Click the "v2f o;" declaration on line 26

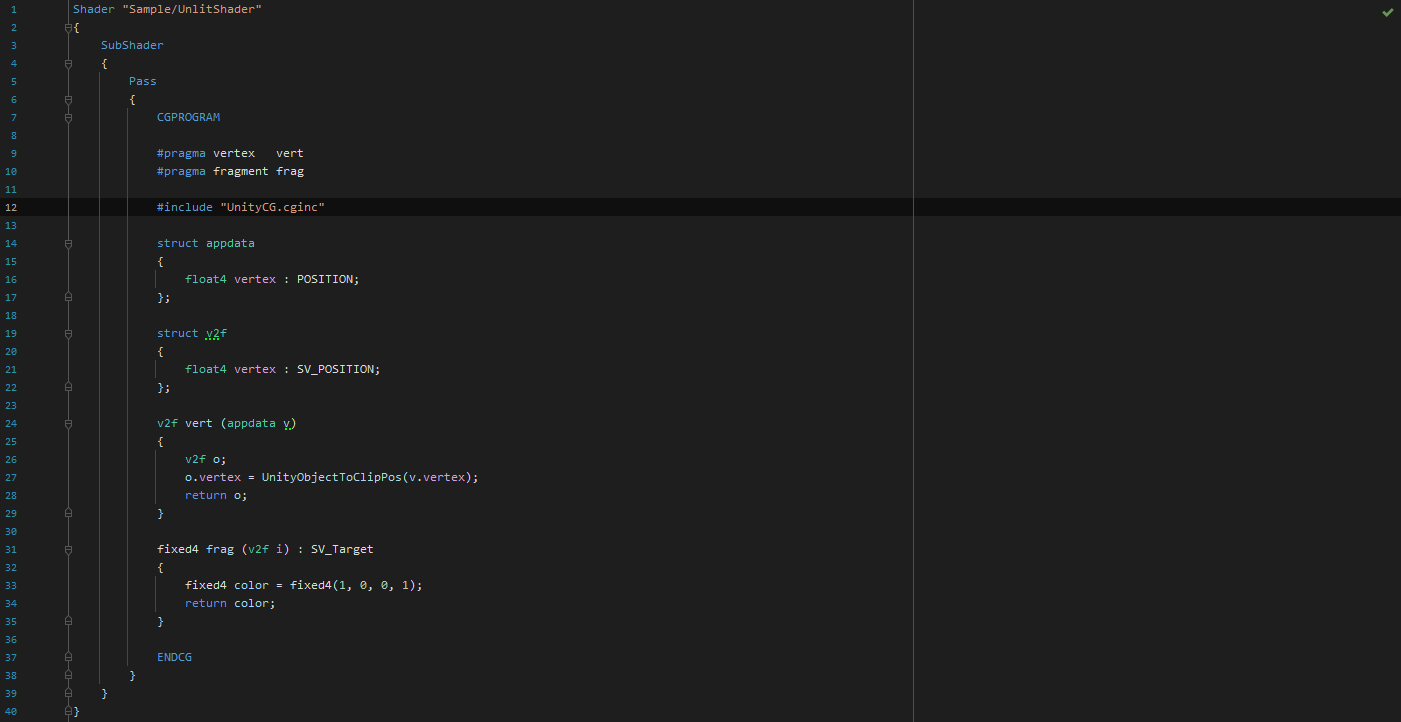point(206,459)
